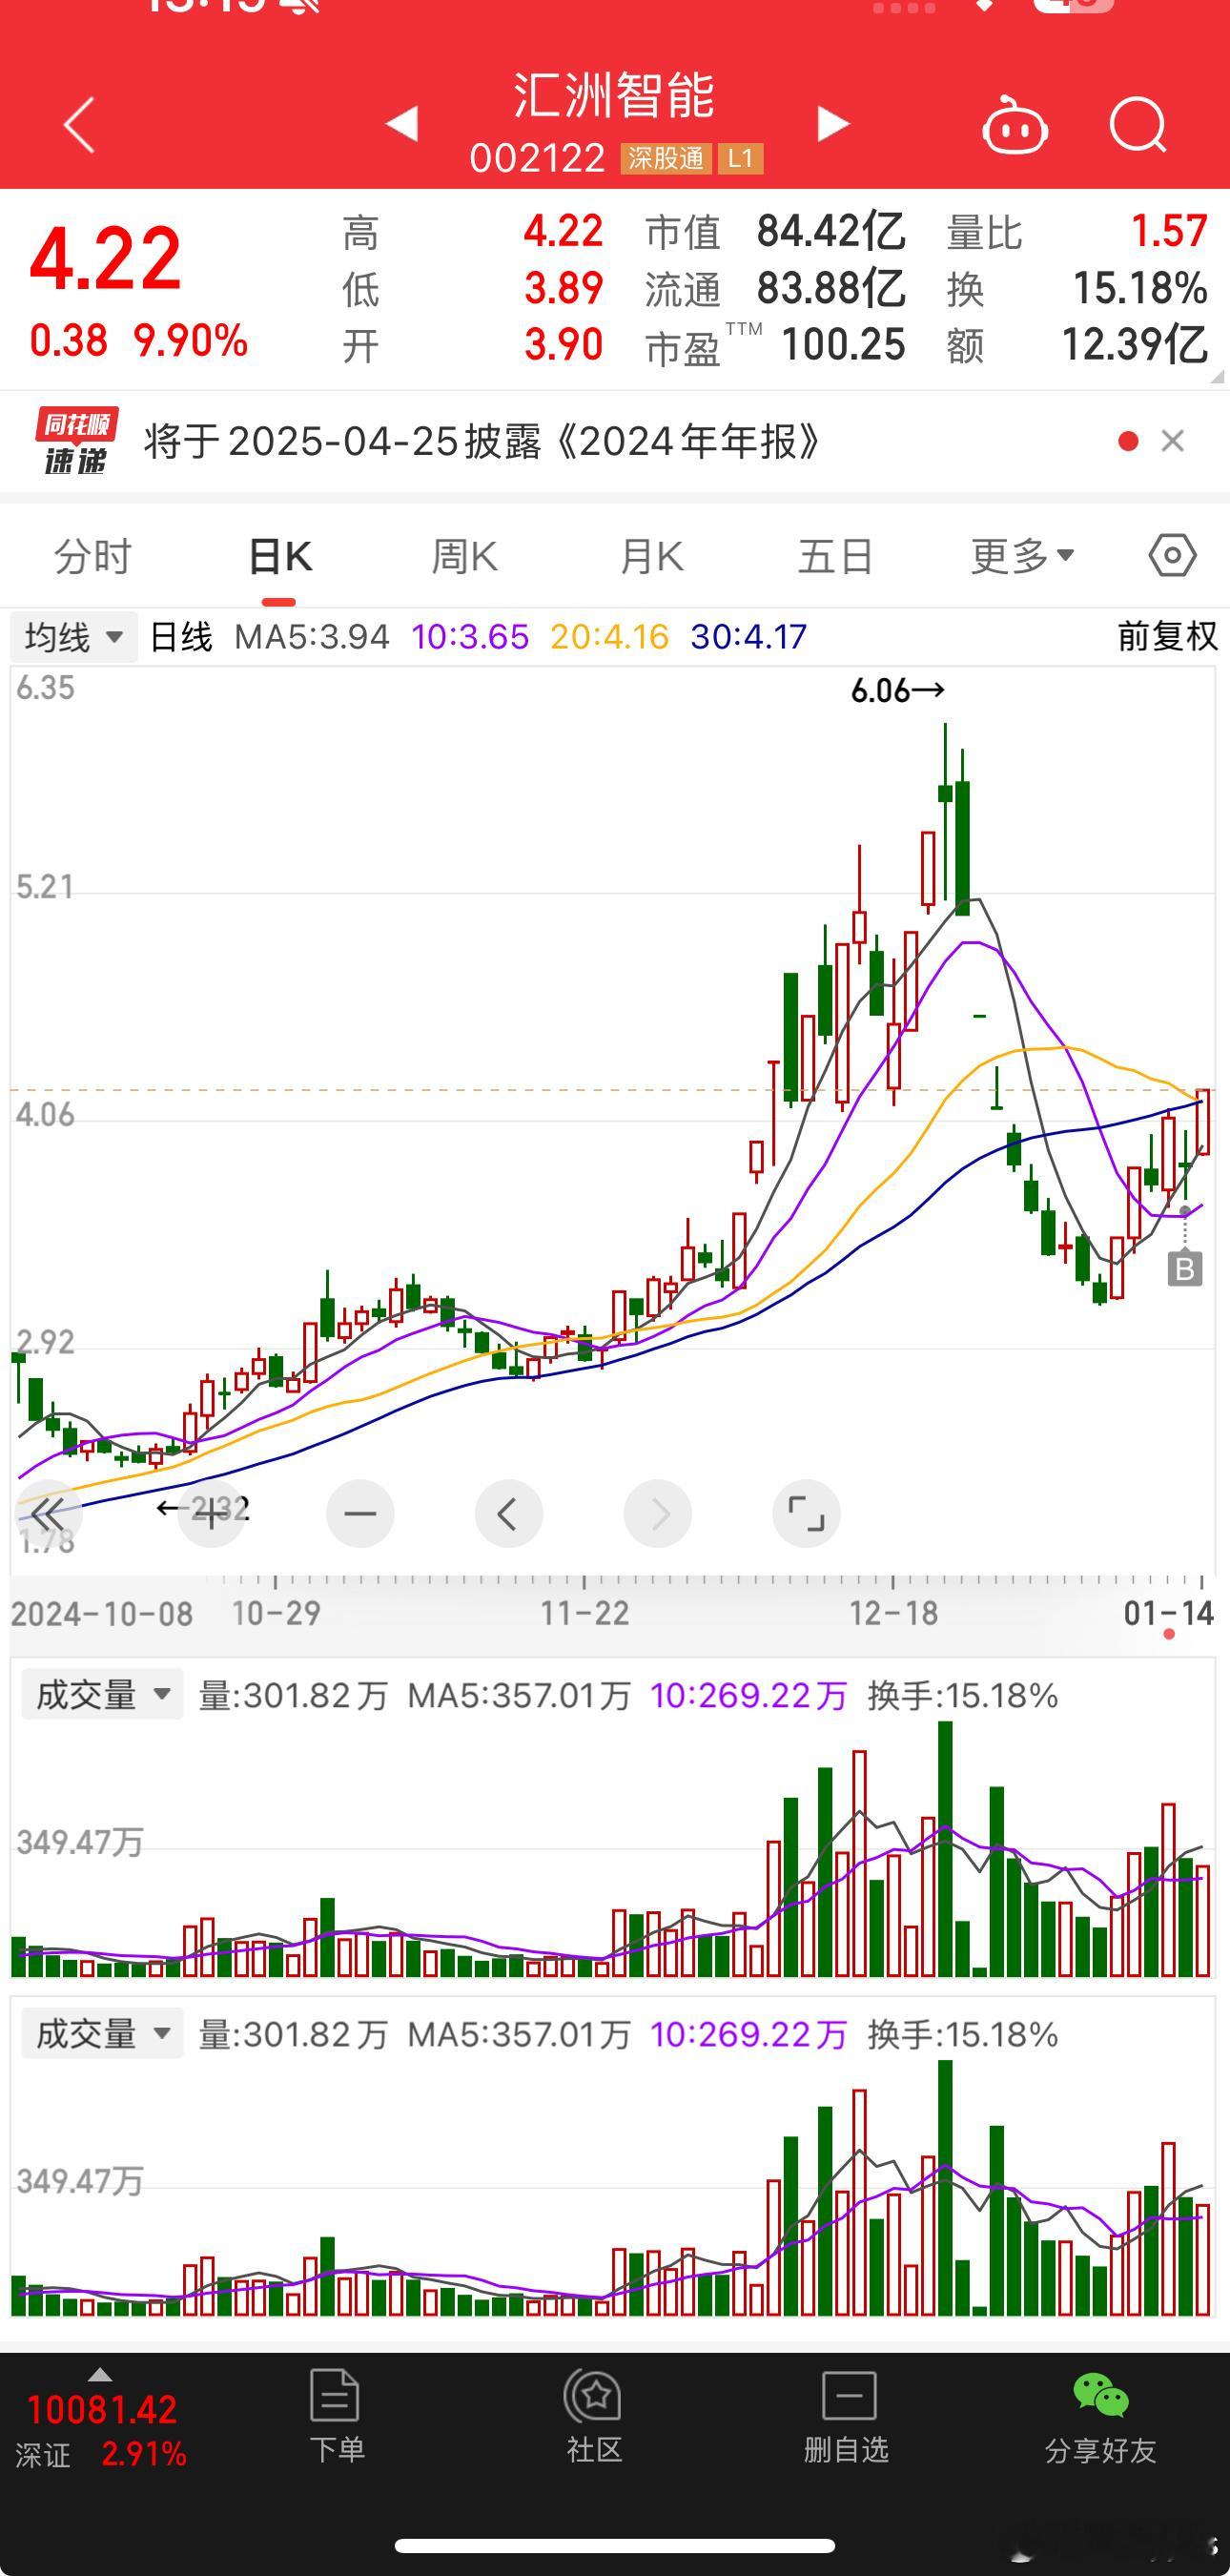Select the 日K tab
1230x2576 pixels.
[x=280, y=556]
